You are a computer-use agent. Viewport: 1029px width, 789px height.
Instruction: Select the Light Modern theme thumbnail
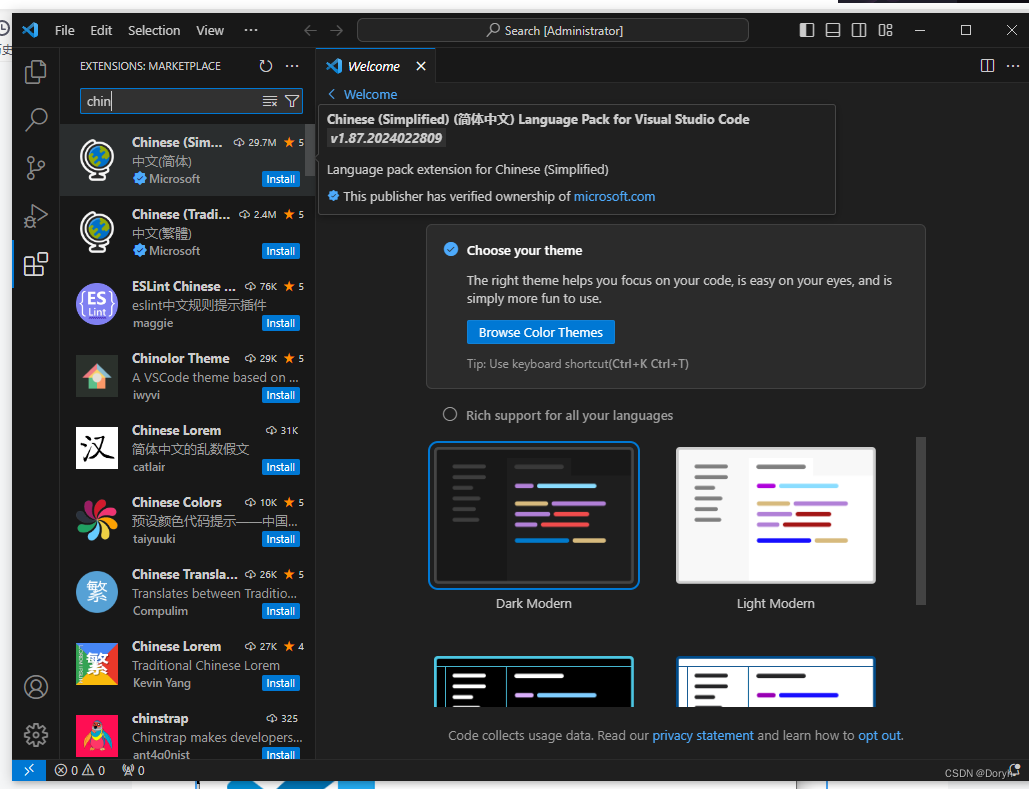(x=776, y=515)
